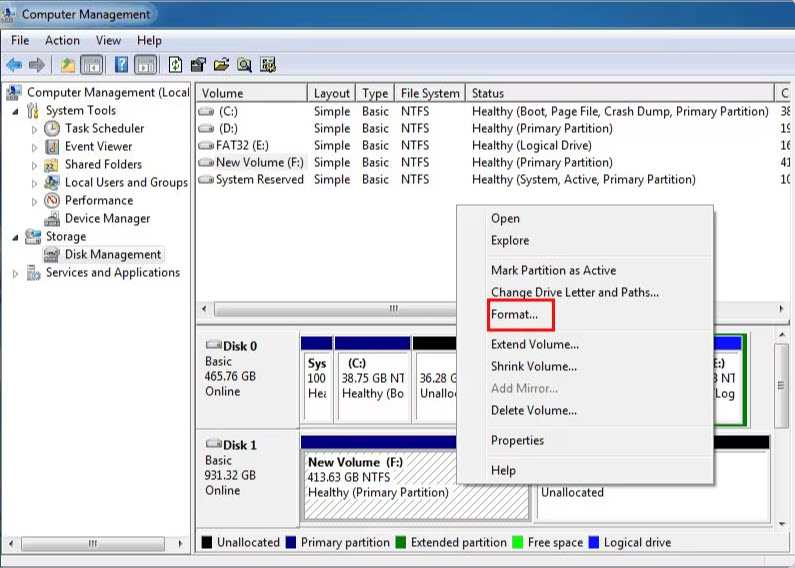Image resolution: width=795 pixels, height=568 pixels.
Task: Click the Up One Level folder icon
Action: click(67, 65)
